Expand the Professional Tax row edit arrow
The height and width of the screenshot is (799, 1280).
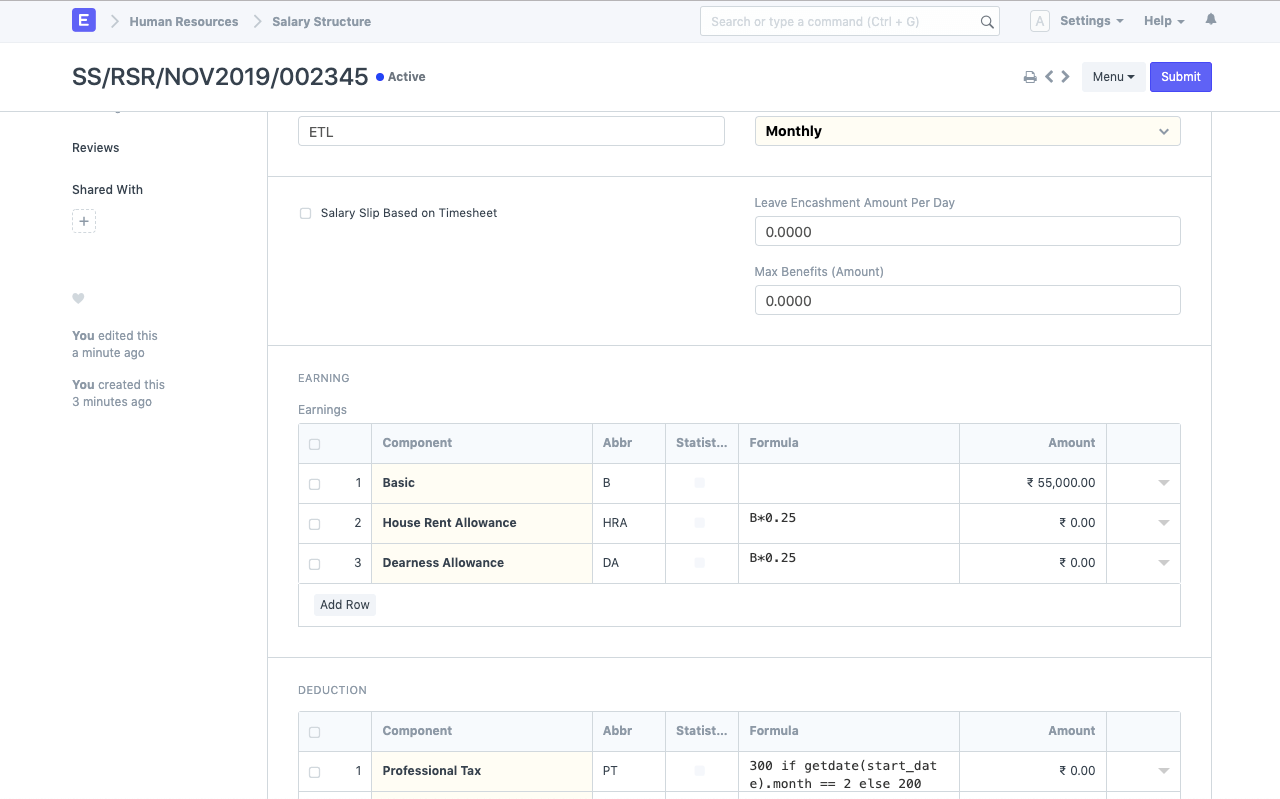click(x=1164, y=771)
